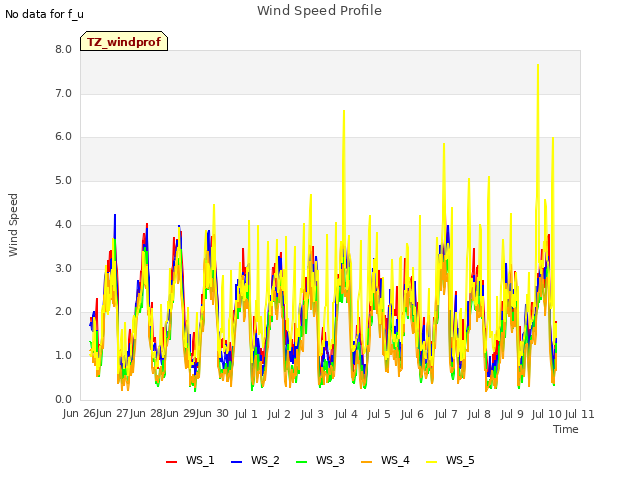Click the Jul 10 x-axis date label
Image resolution: width=640 pixels, height=480 pixels.
click(x=547, y=414)
